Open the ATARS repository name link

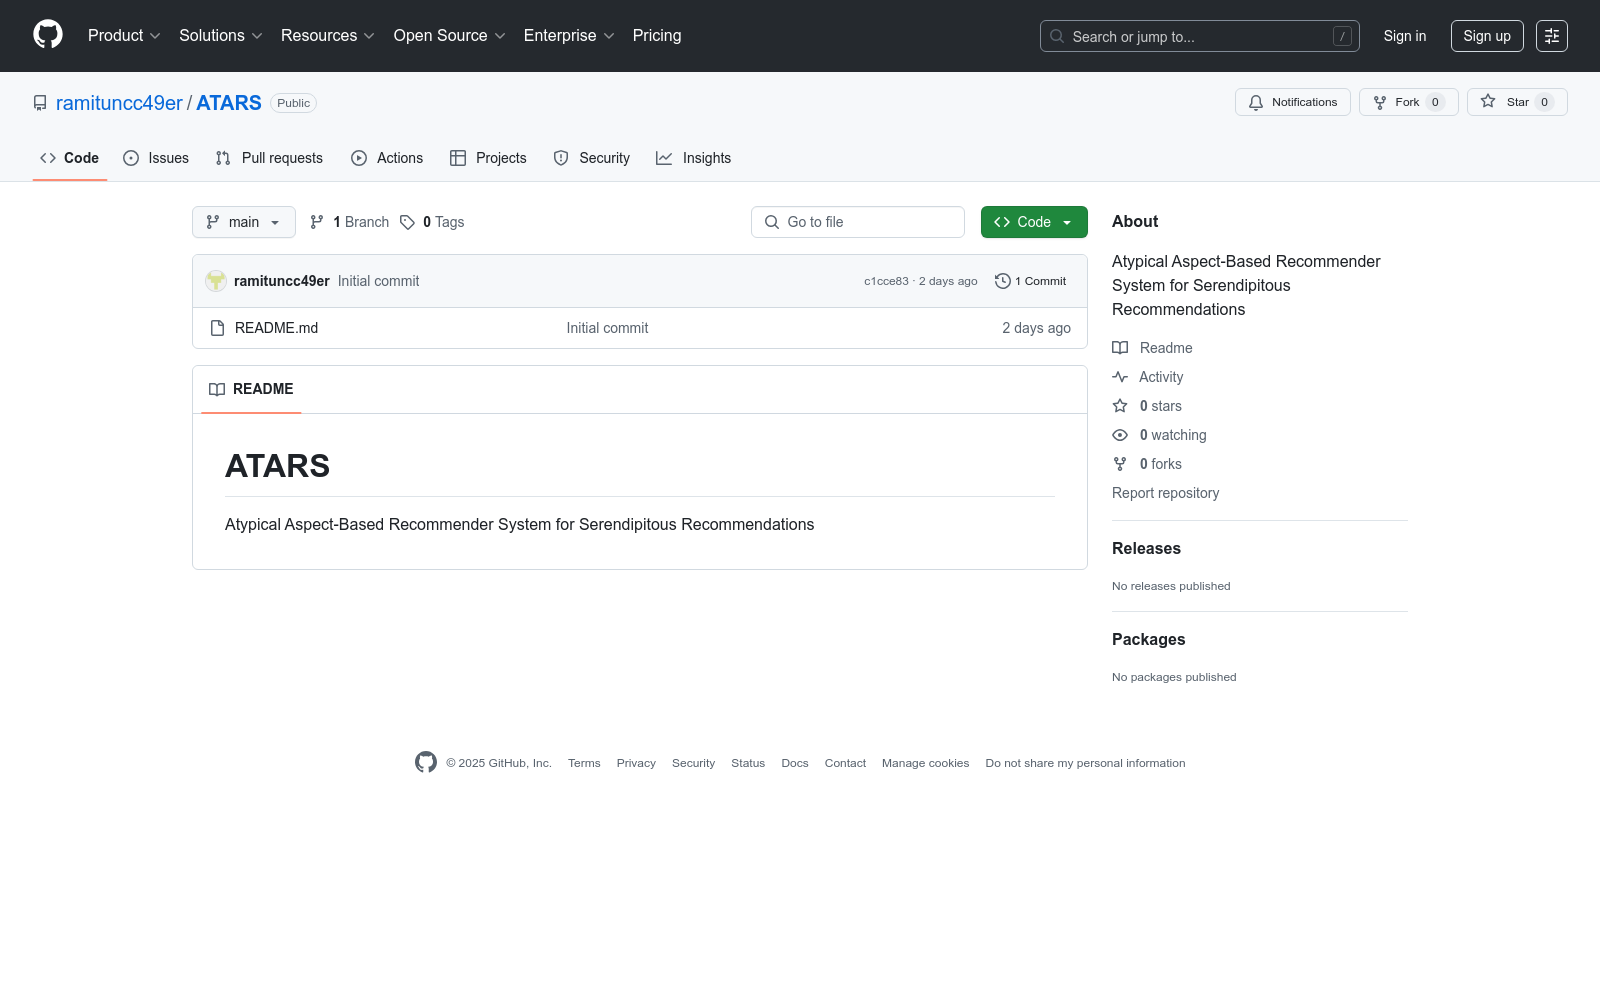coord(229,103)
